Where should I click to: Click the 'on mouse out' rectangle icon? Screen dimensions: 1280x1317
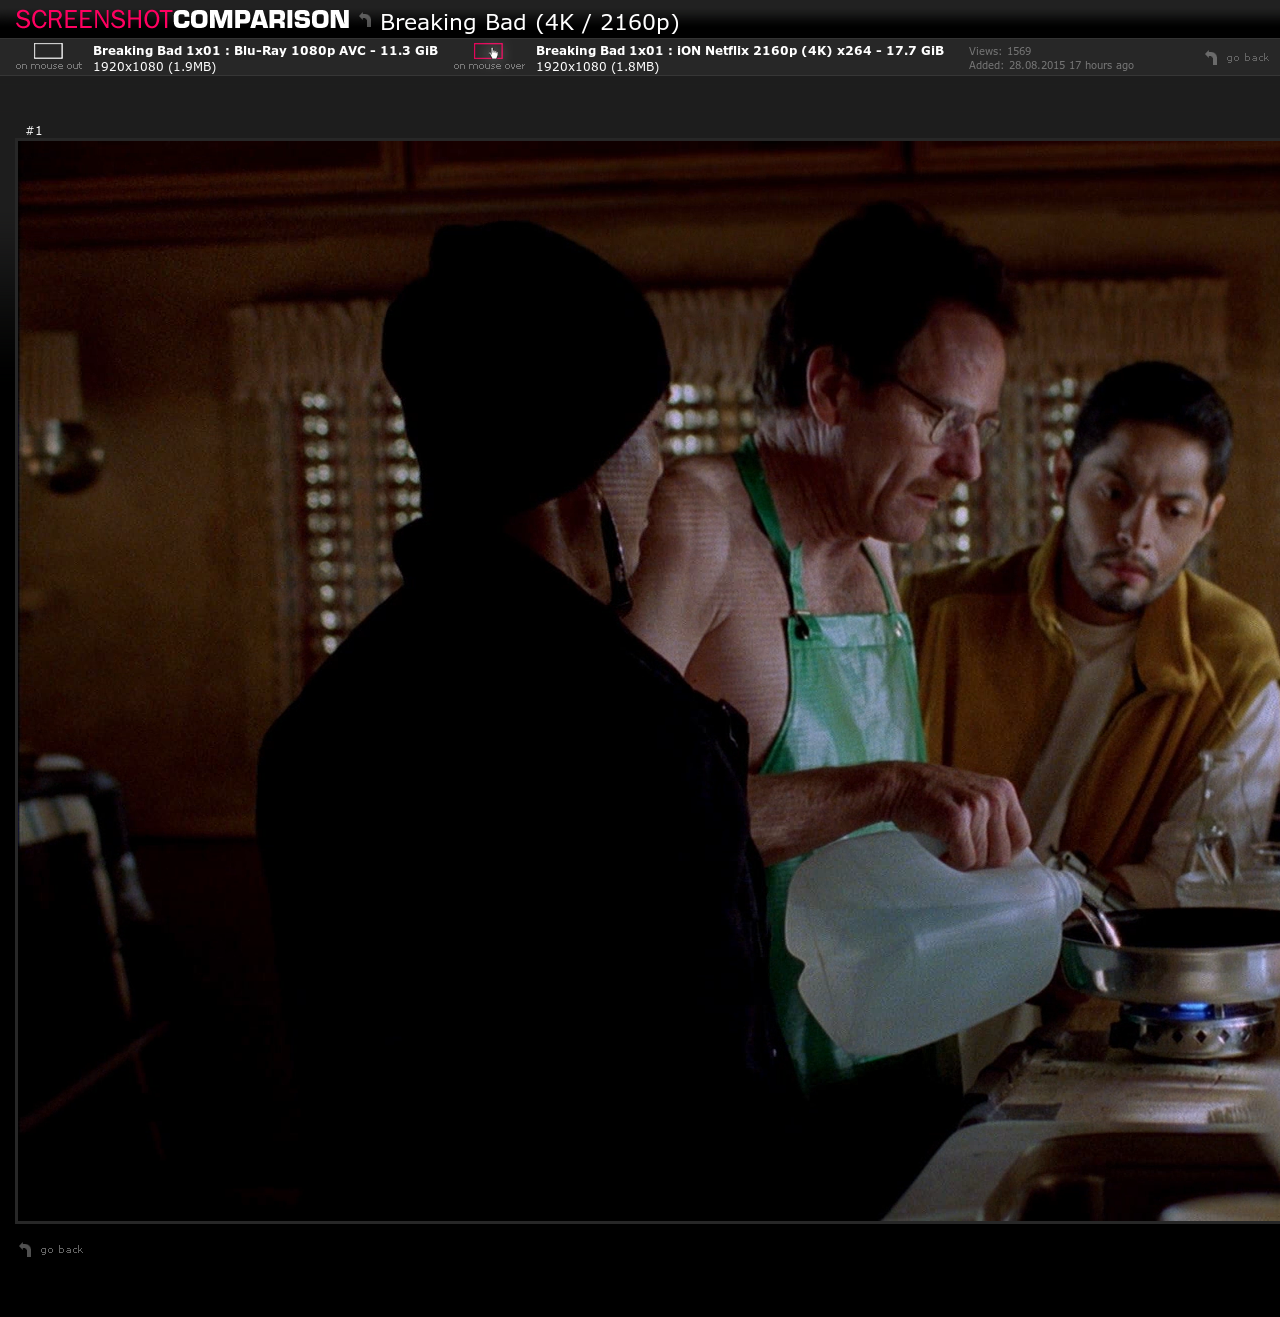click(48, 51)
